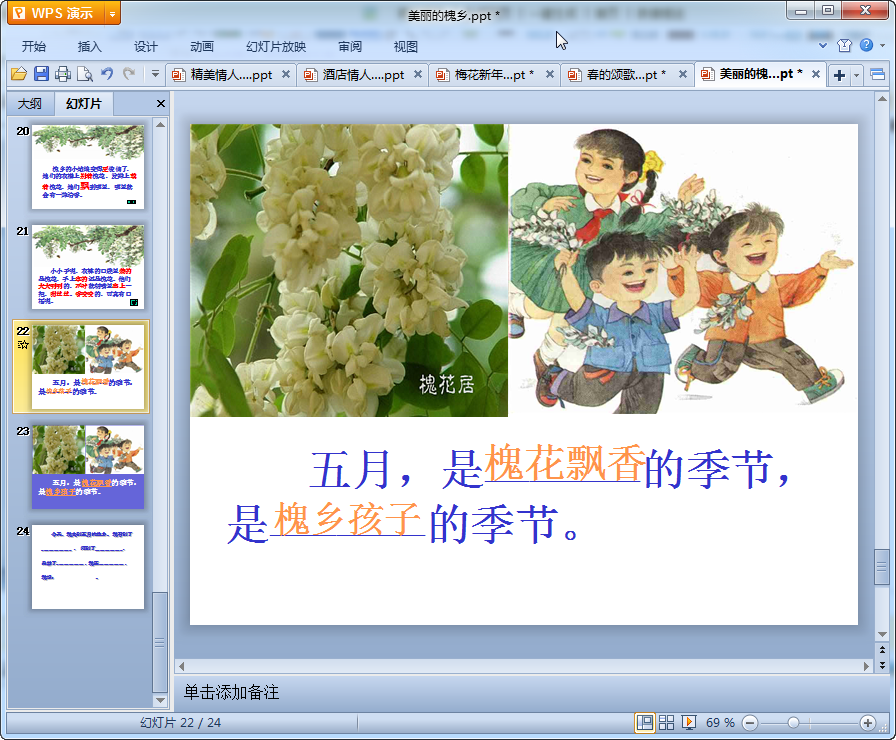Go to next slide double-arrow button
The width and height of the screenshot is (896, 740).
click(x=882, y=665)
